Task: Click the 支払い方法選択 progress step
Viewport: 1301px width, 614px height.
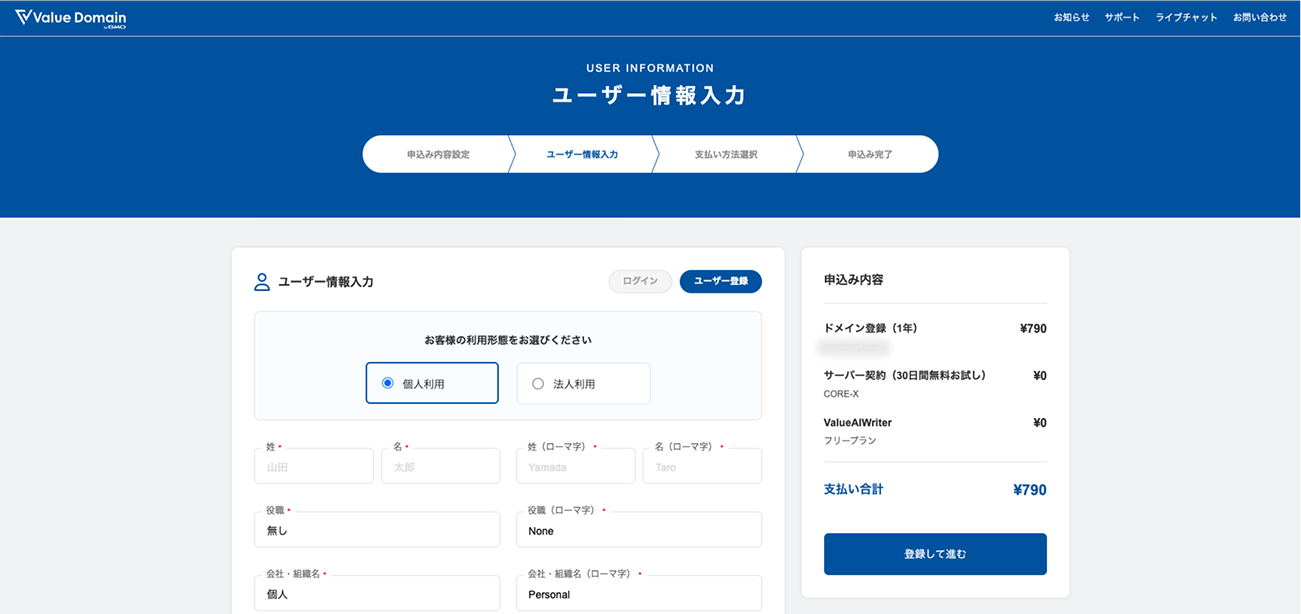Action: click(726, 155)
